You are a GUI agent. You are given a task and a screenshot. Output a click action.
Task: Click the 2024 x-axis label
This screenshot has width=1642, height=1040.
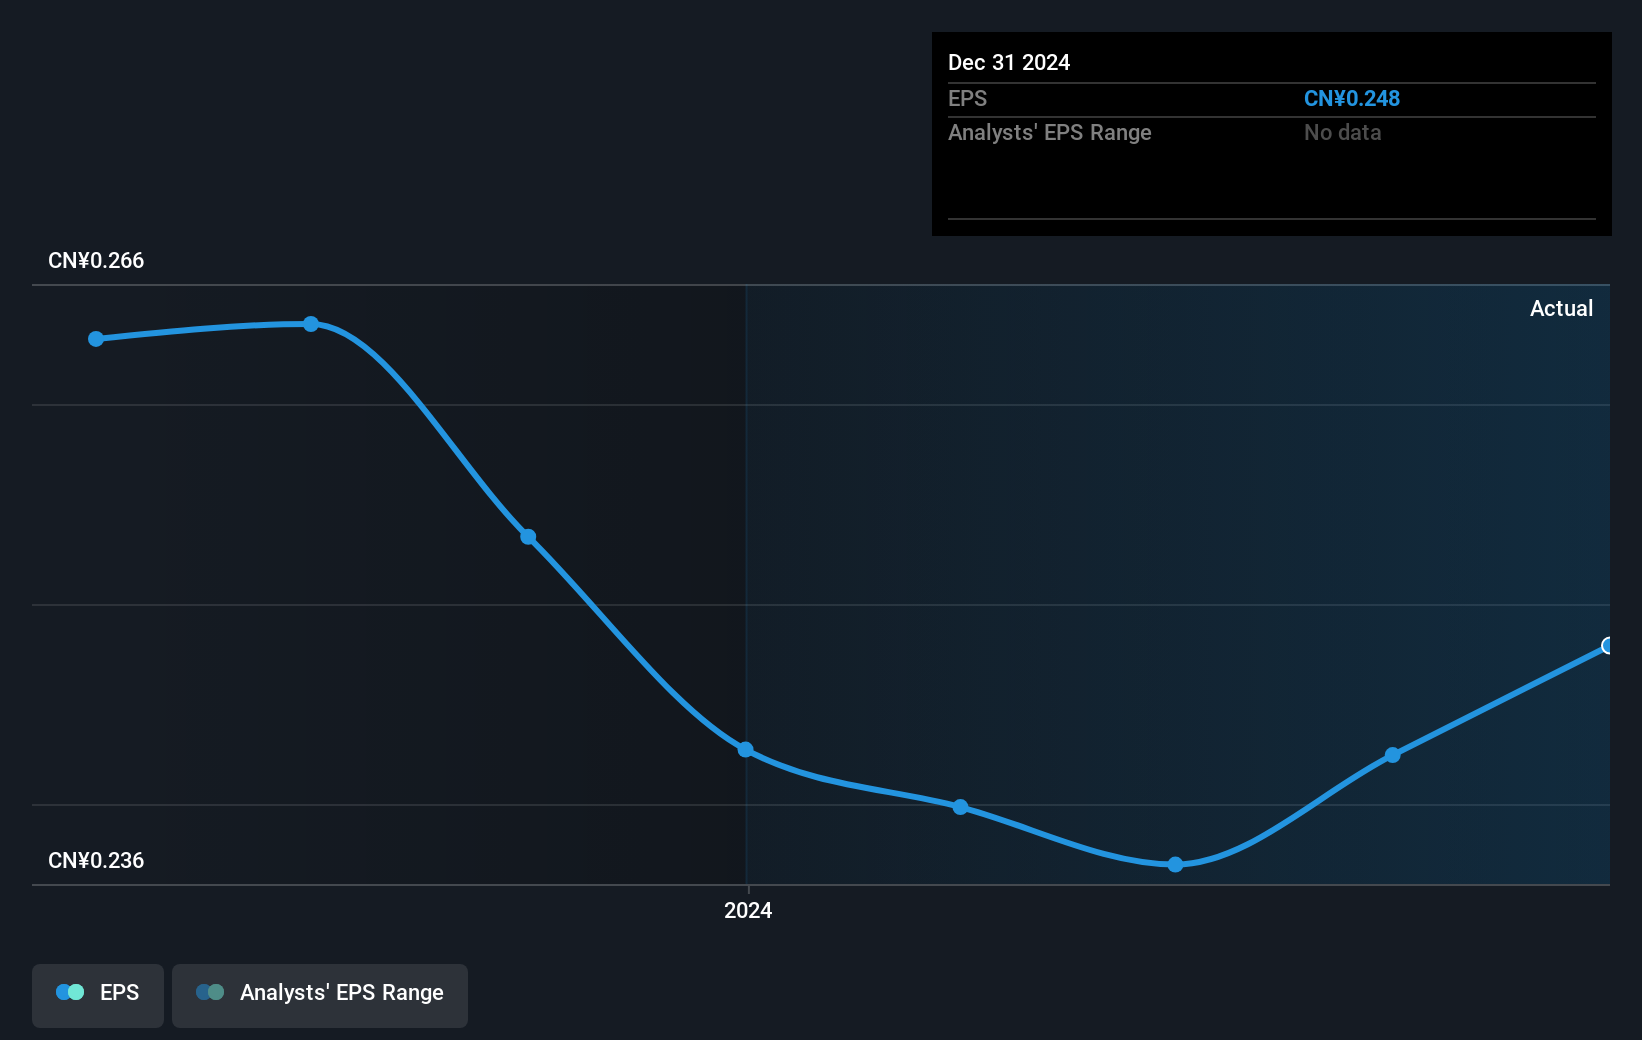[x=748, y=910]
